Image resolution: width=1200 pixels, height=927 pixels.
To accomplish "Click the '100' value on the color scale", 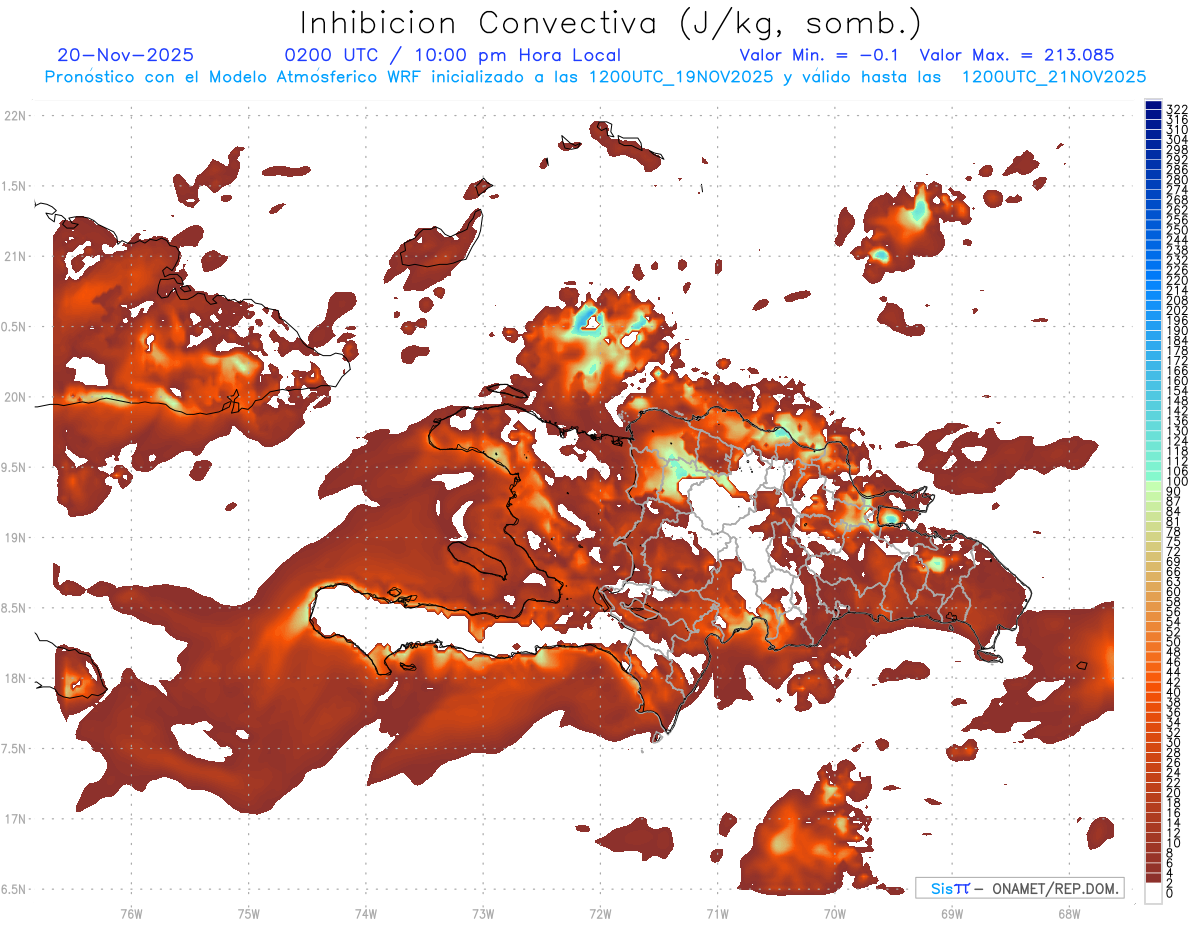I will [1176, 481].
